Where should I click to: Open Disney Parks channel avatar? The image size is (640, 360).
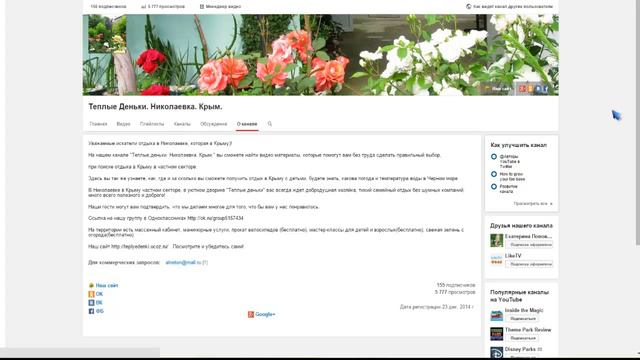click(x=497, y=352)
